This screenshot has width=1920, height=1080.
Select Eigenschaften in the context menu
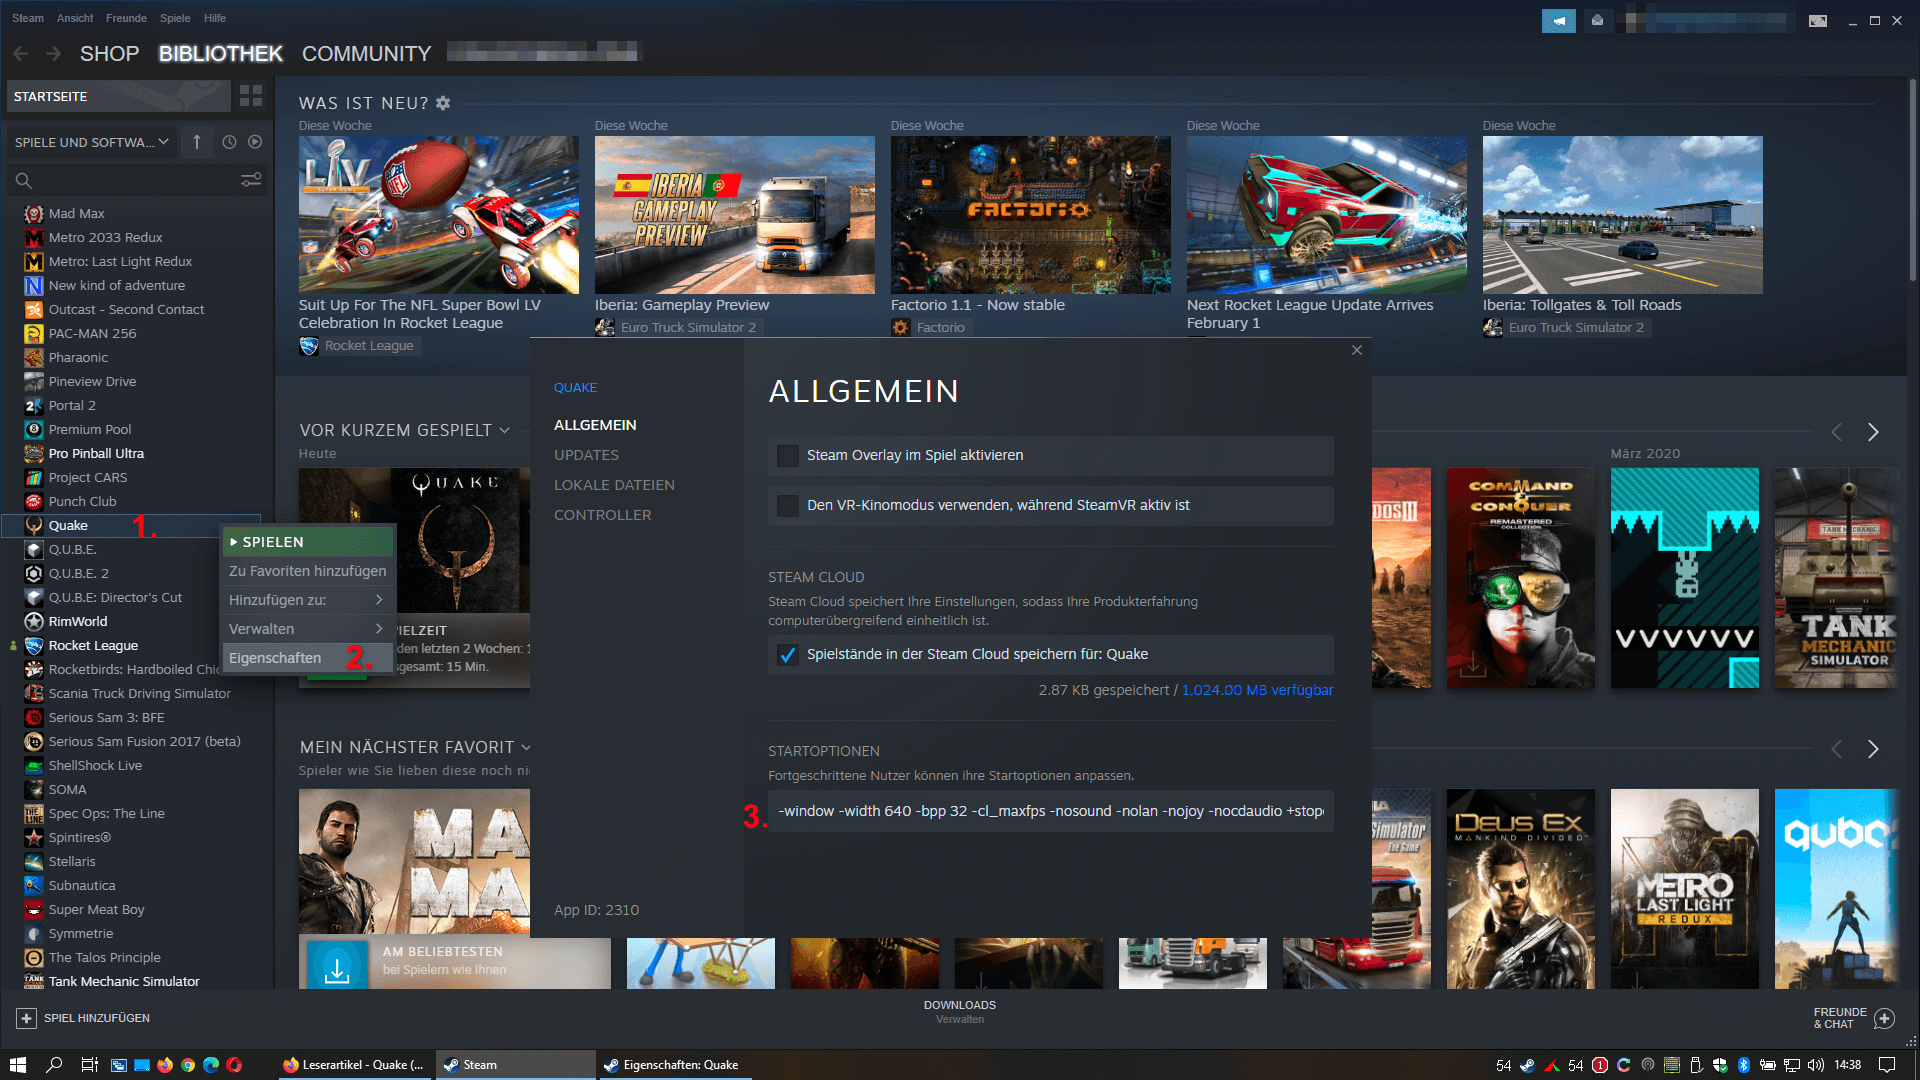pos(275,658)
